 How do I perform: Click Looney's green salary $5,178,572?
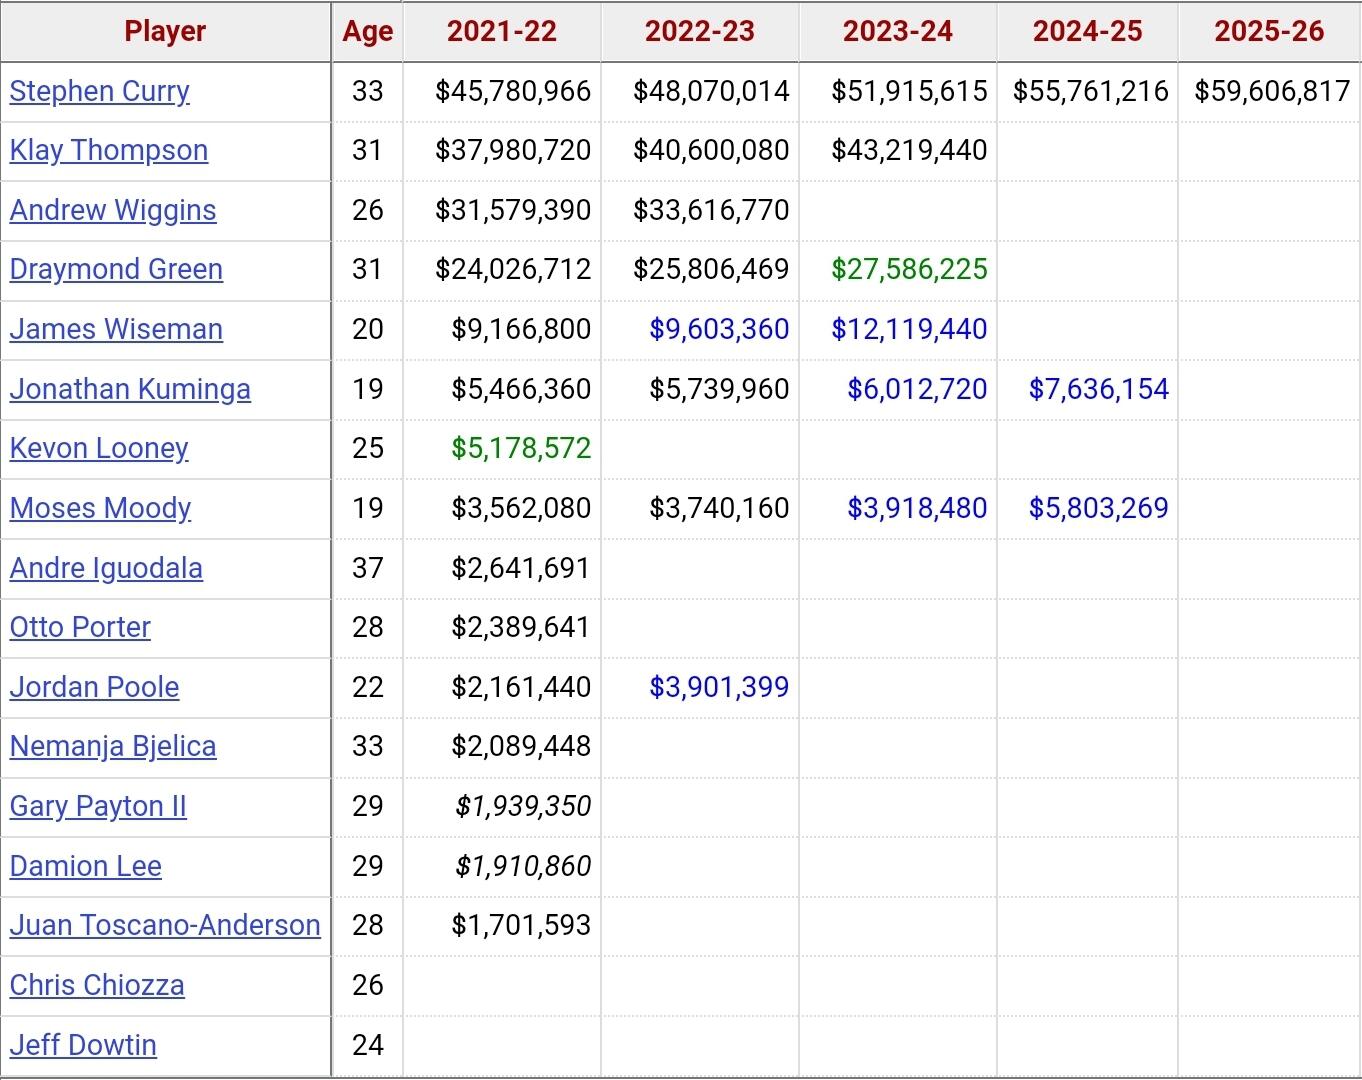click(521, 448)
